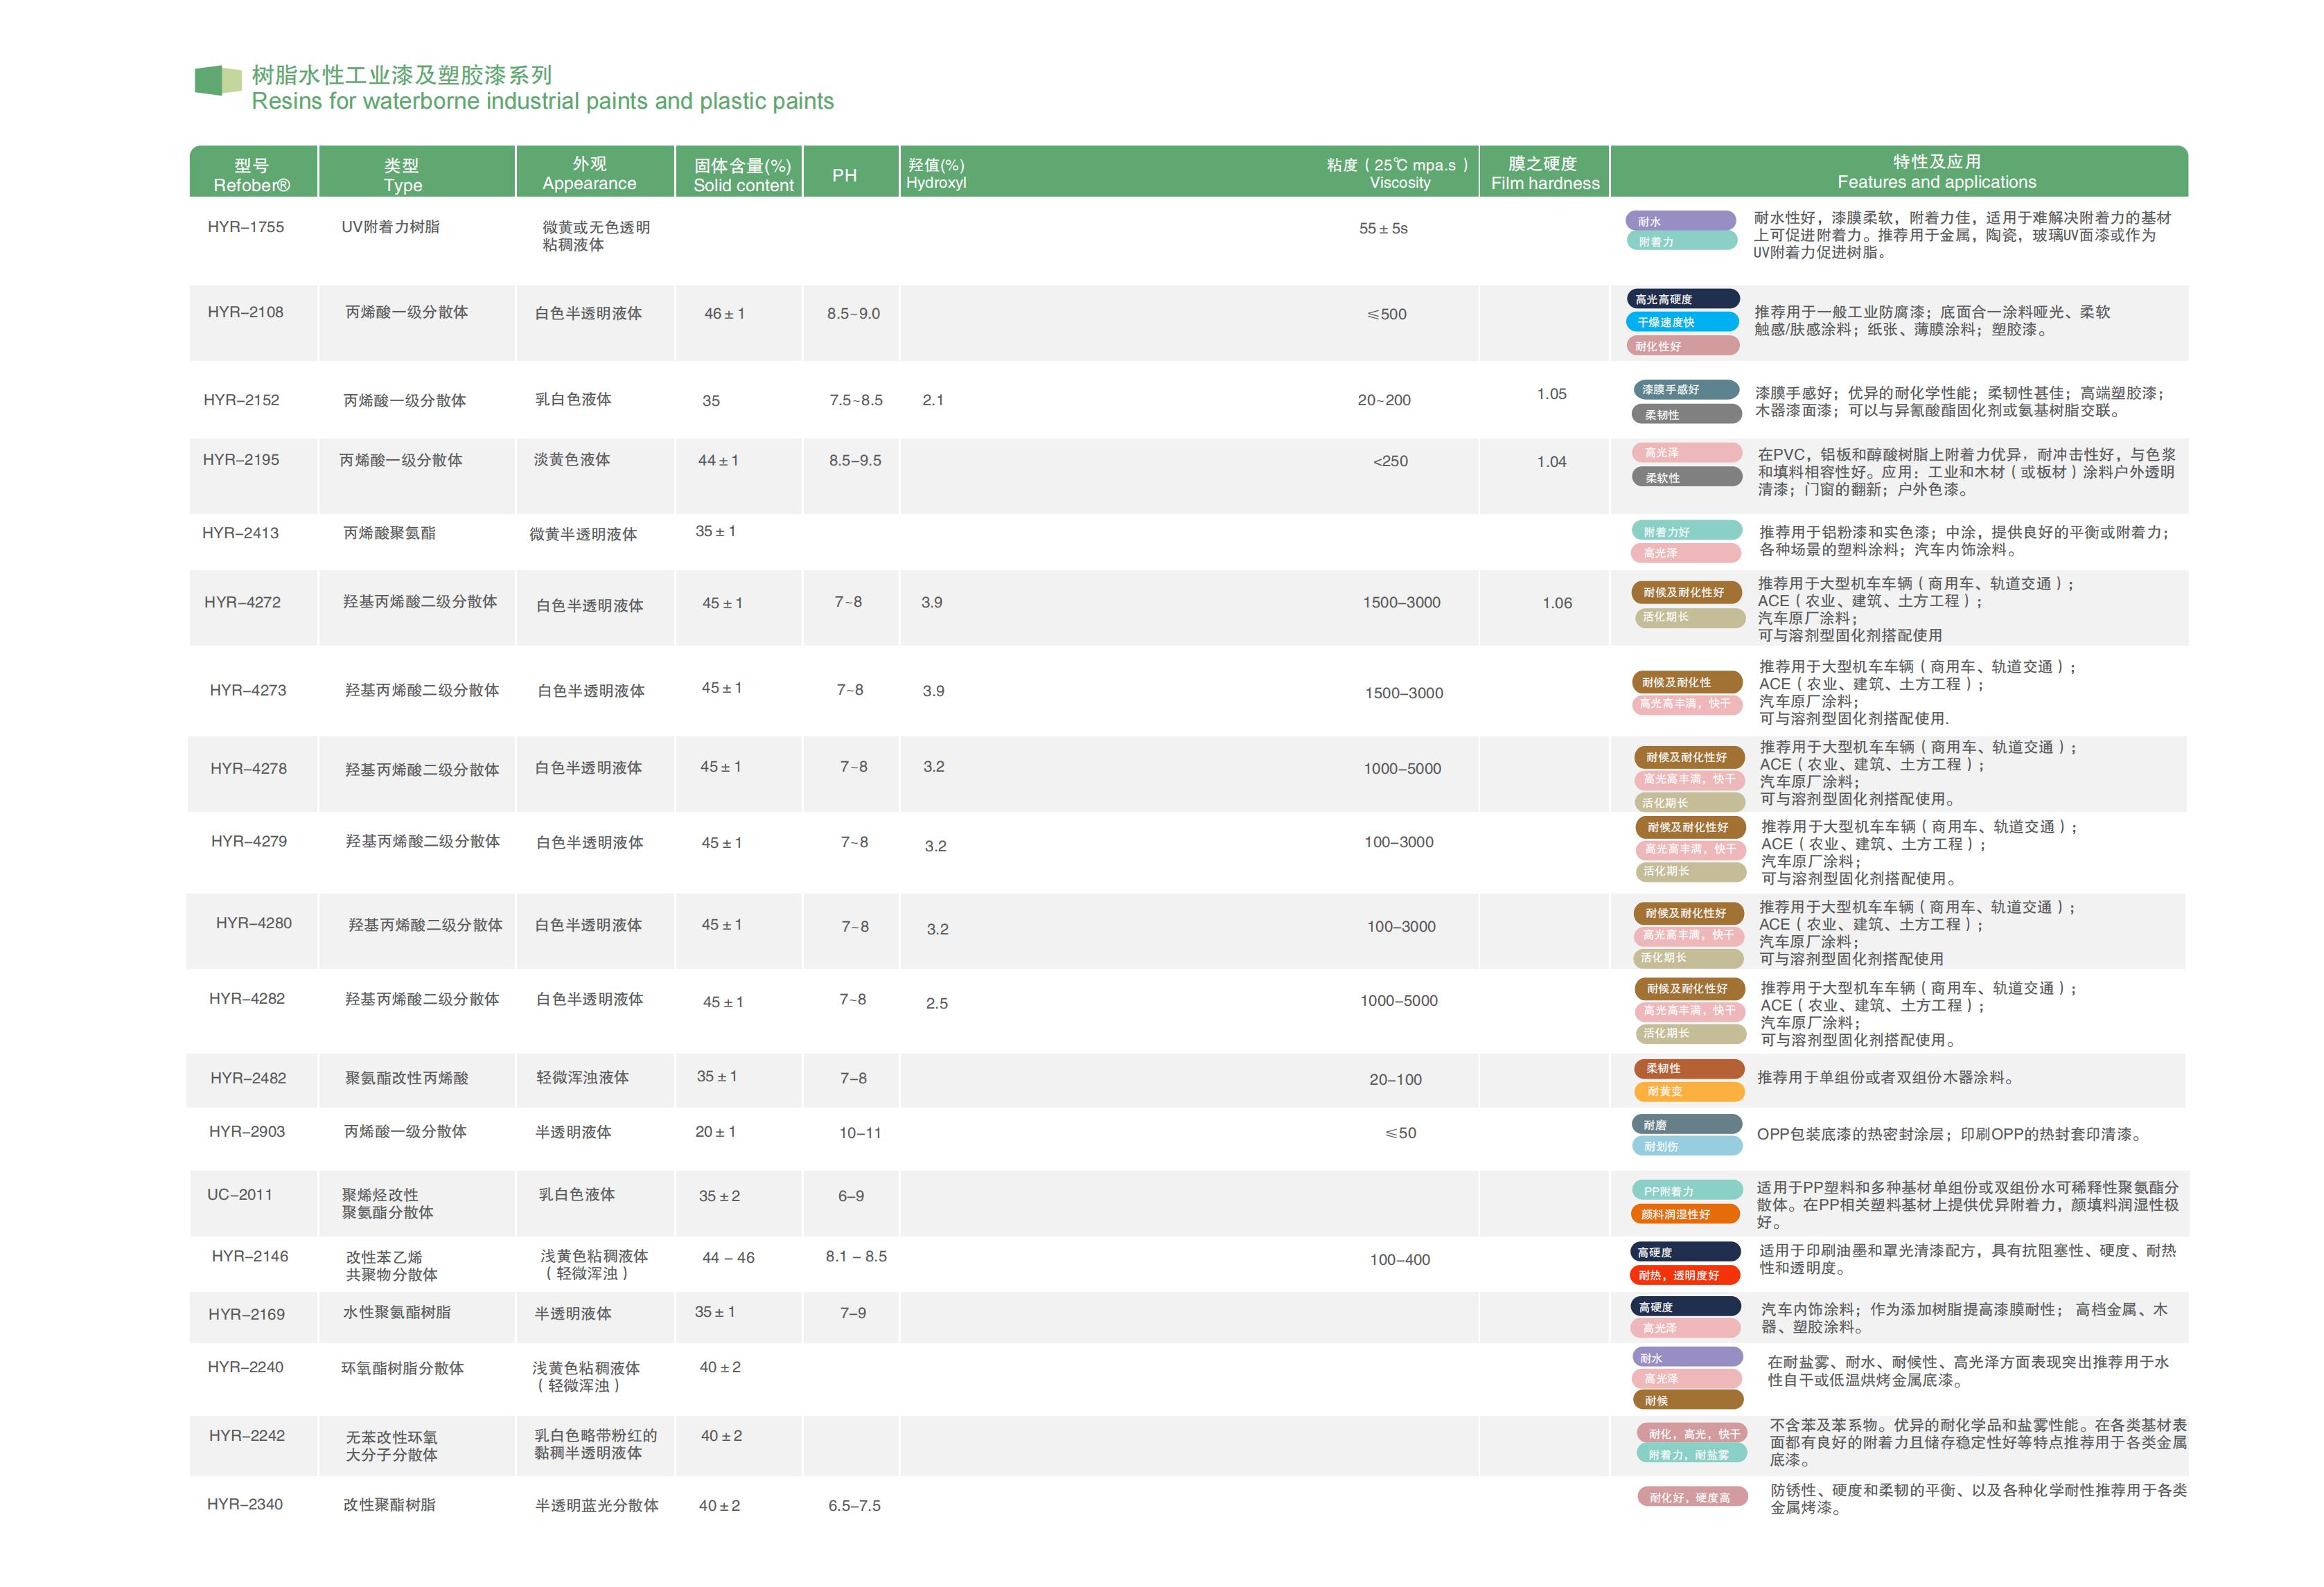Click the HYR-1755 model number
The image size is (2324, 1587).
point(246,227)
